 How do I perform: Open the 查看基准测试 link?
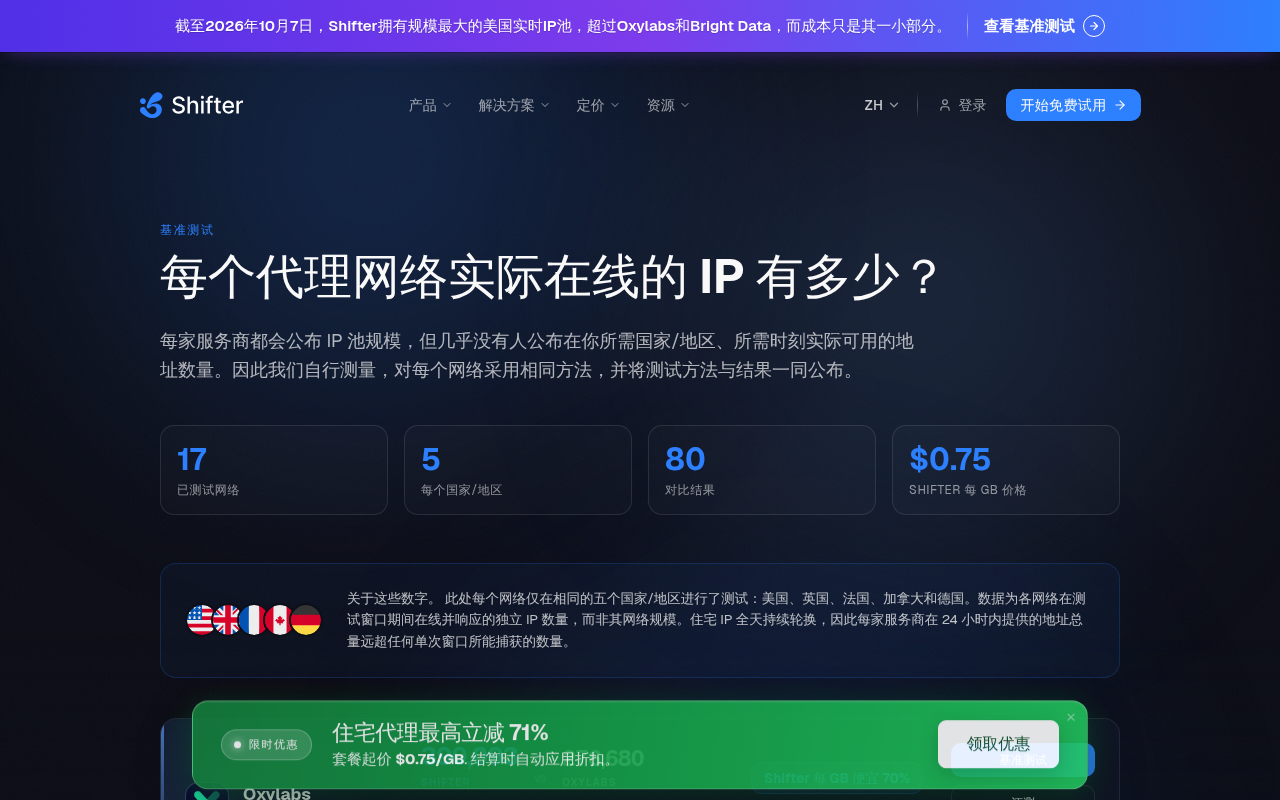[x=1044, y=26]
